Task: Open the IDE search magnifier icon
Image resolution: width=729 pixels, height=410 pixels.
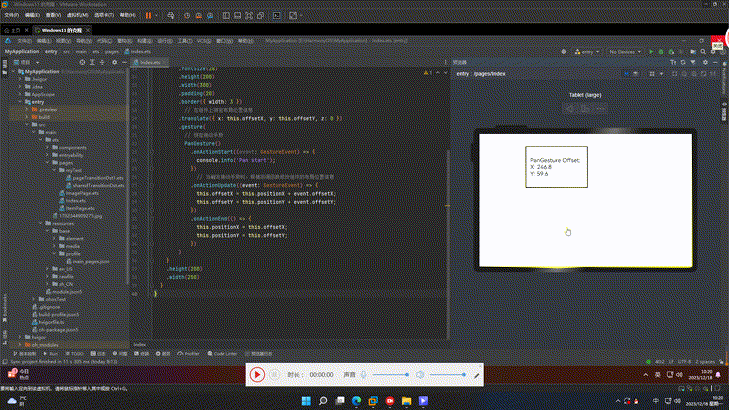Action: pyautogui.click(x=703, y=52)
